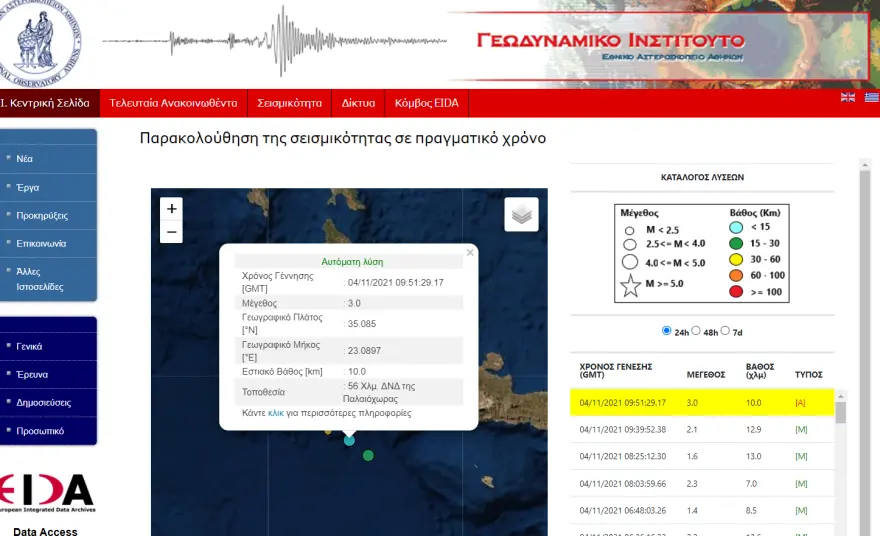Select the highlighted 09:51:29.17 earthquake row
Image resolution: width=880 pixels, height=536 pixels.
tap(700, 402)
